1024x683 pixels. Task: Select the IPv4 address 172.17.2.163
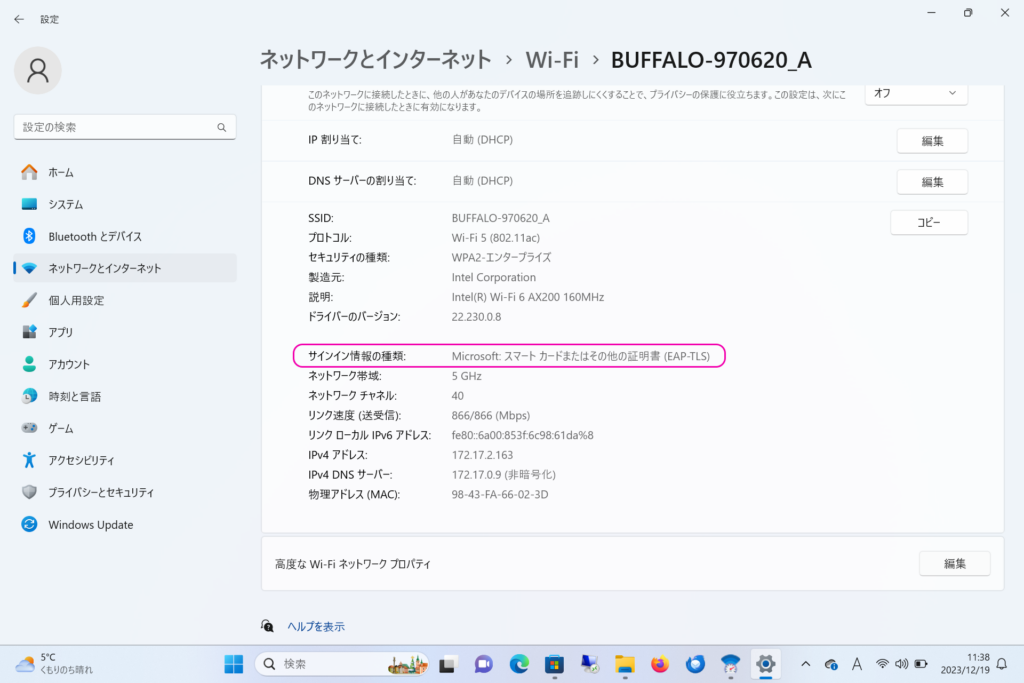[482, 455]
